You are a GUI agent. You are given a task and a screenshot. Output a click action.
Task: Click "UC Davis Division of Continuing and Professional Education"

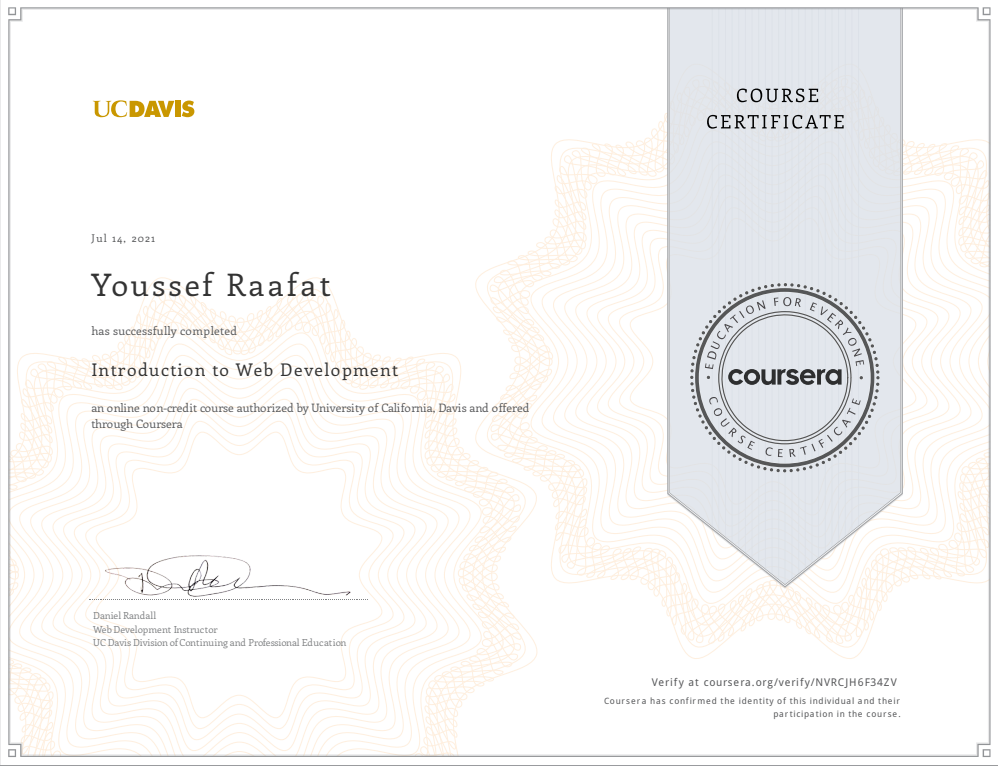220,642
